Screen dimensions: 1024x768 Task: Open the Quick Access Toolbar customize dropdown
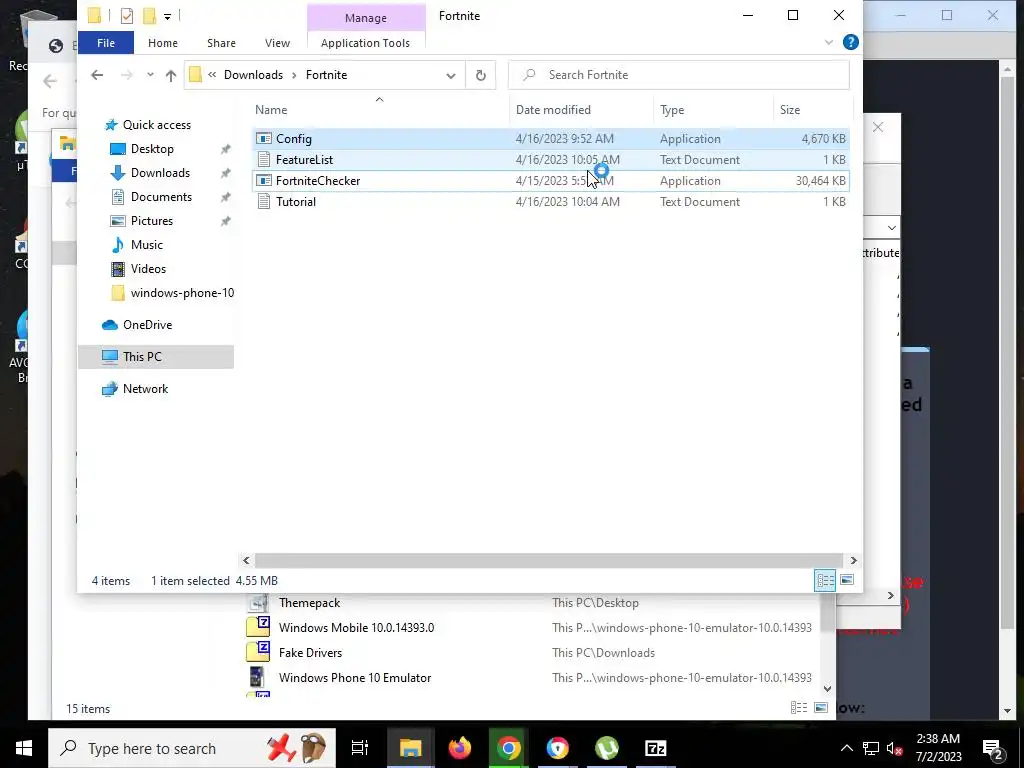coord(168,16)
